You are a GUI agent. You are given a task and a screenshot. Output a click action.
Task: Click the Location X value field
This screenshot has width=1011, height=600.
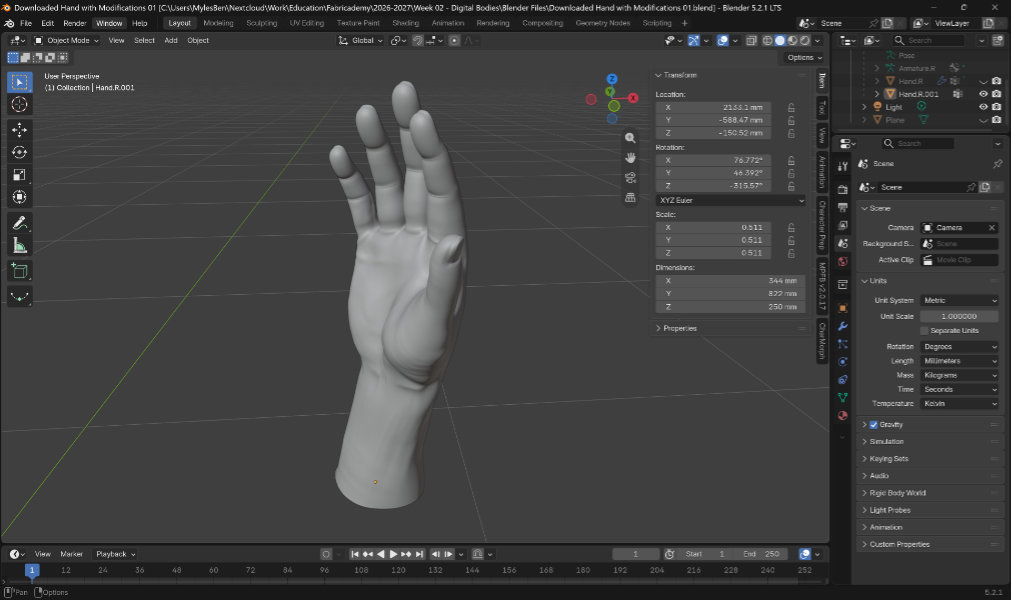(713, 108)
